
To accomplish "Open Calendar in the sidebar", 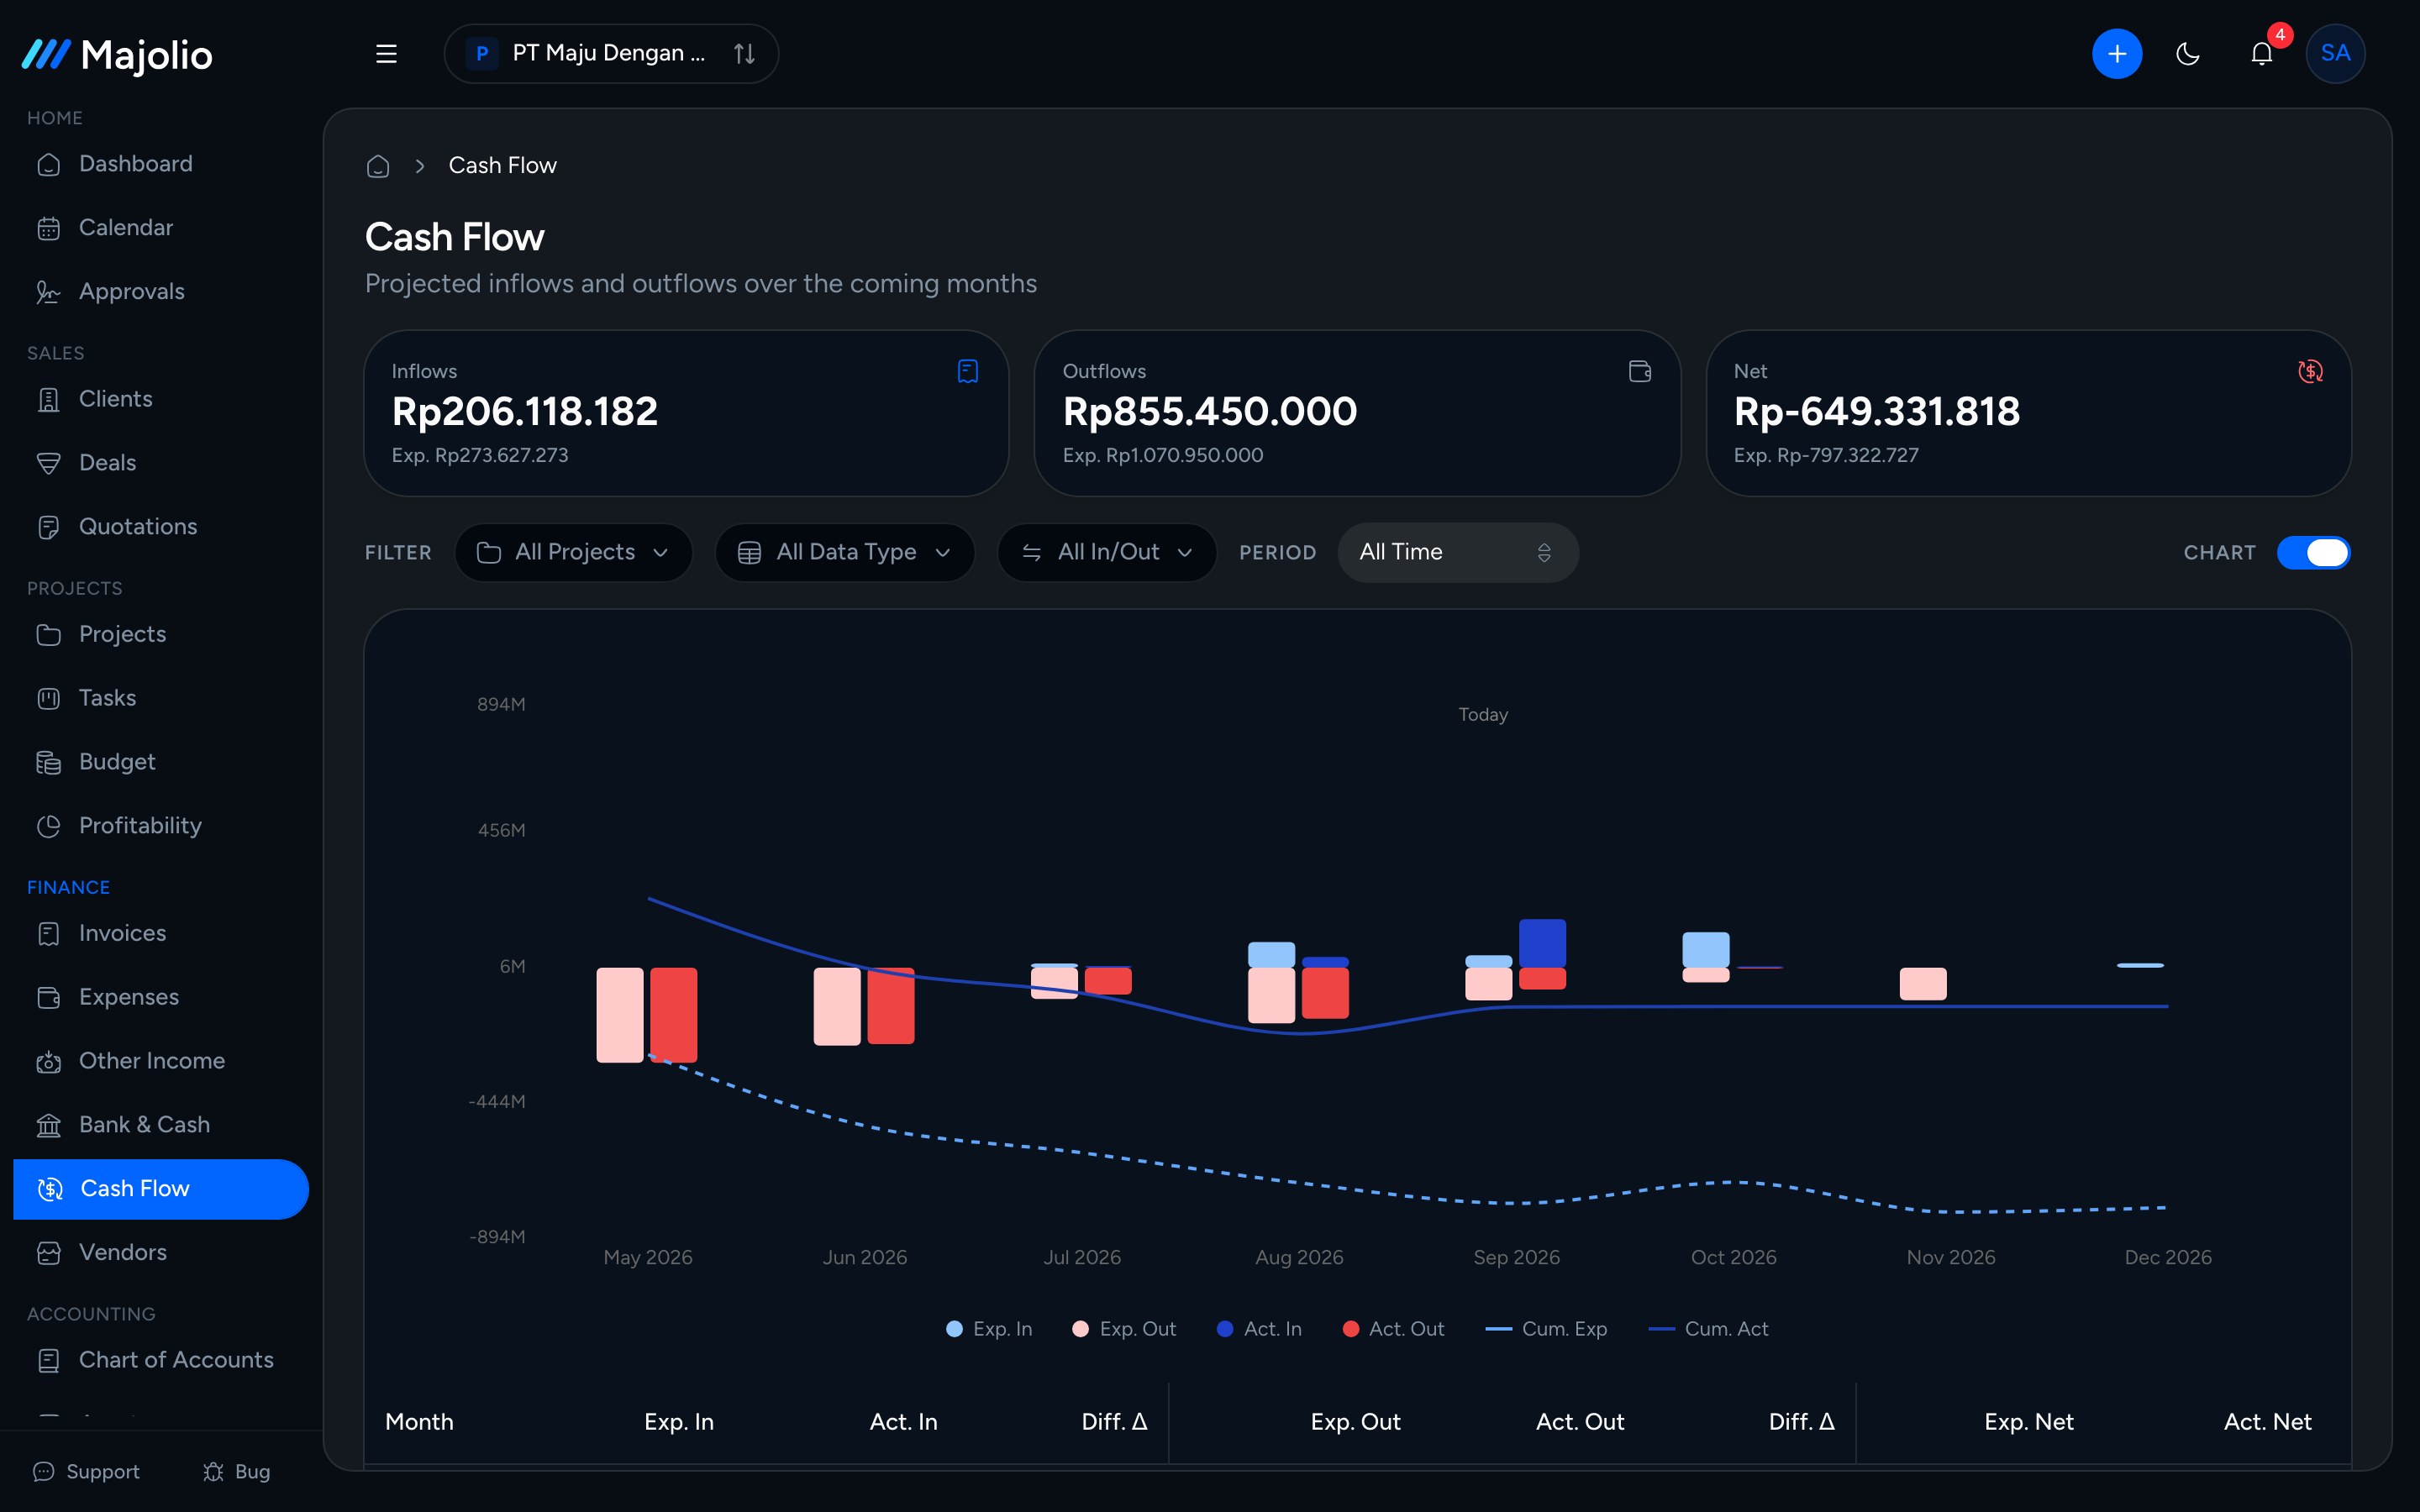I will (161, 228).
